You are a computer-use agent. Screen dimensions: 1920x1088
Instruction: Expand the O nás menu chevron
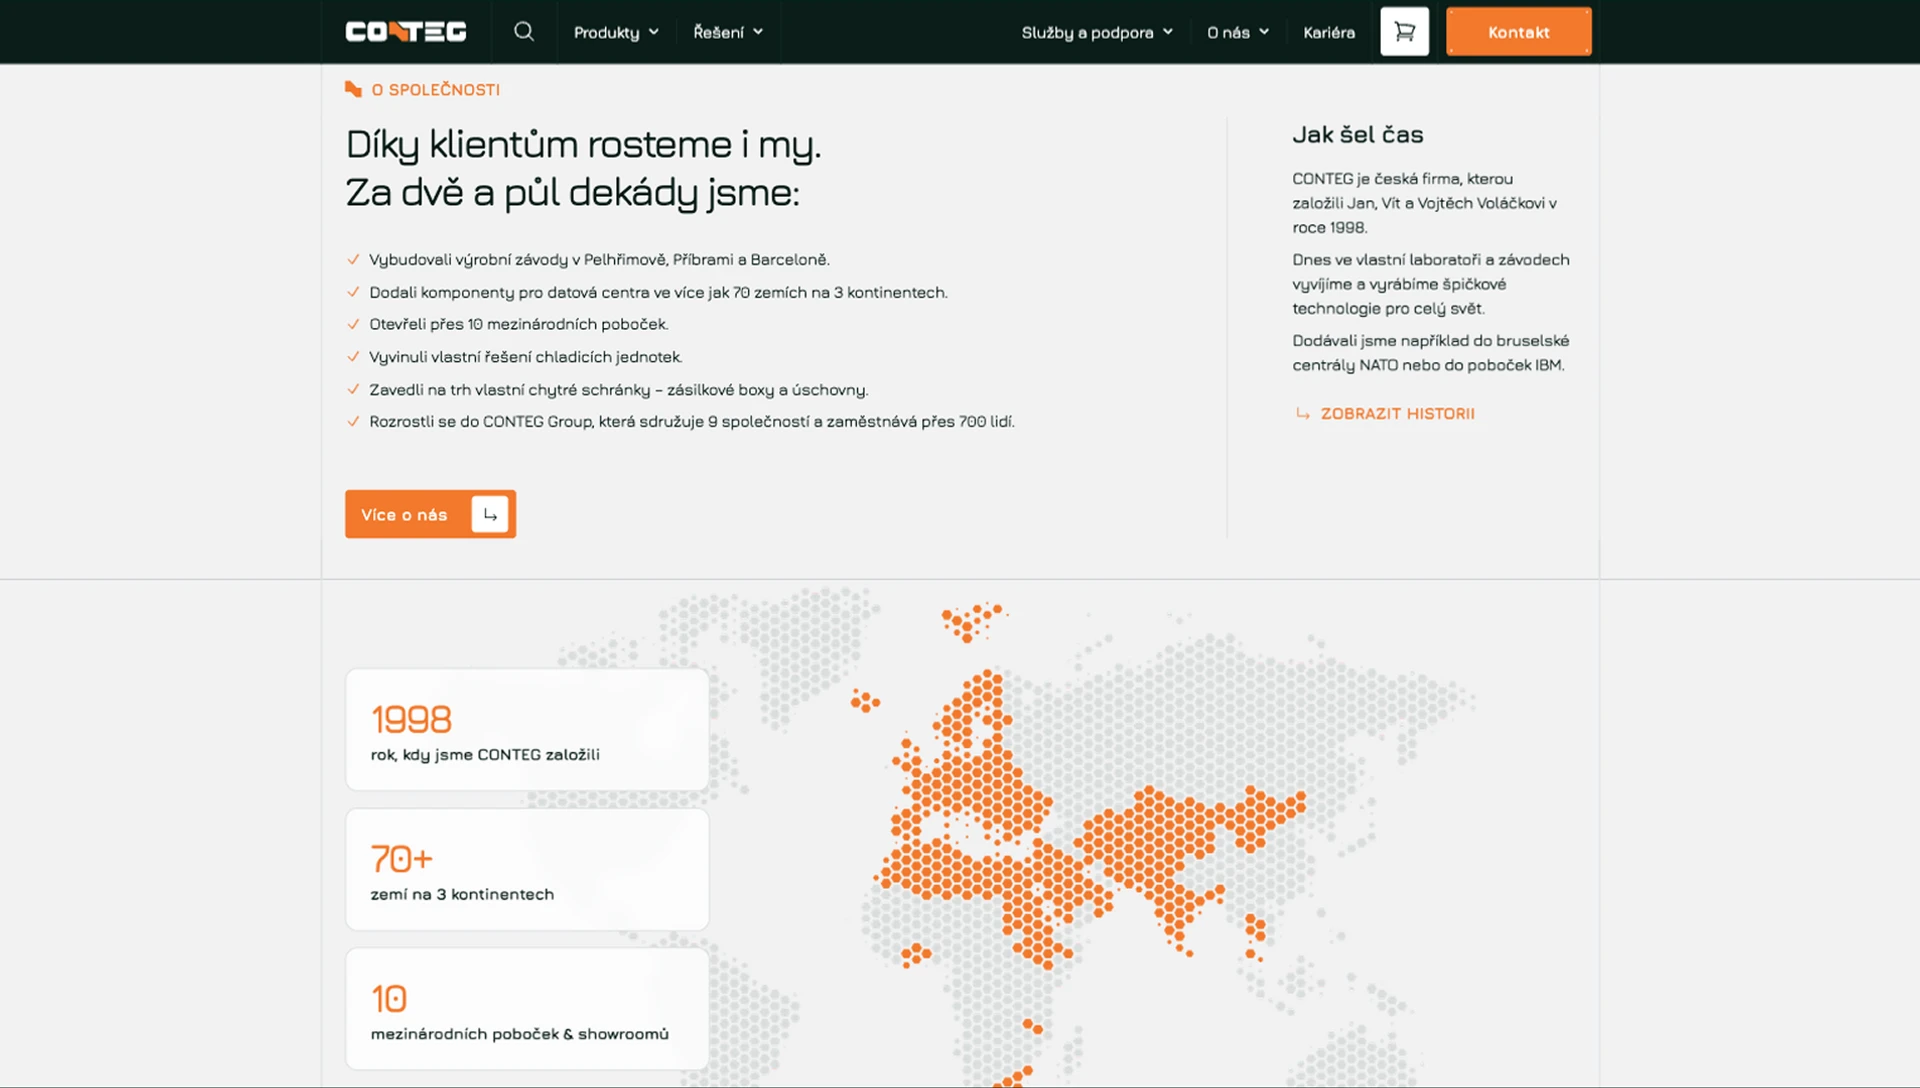point(1264,32)
